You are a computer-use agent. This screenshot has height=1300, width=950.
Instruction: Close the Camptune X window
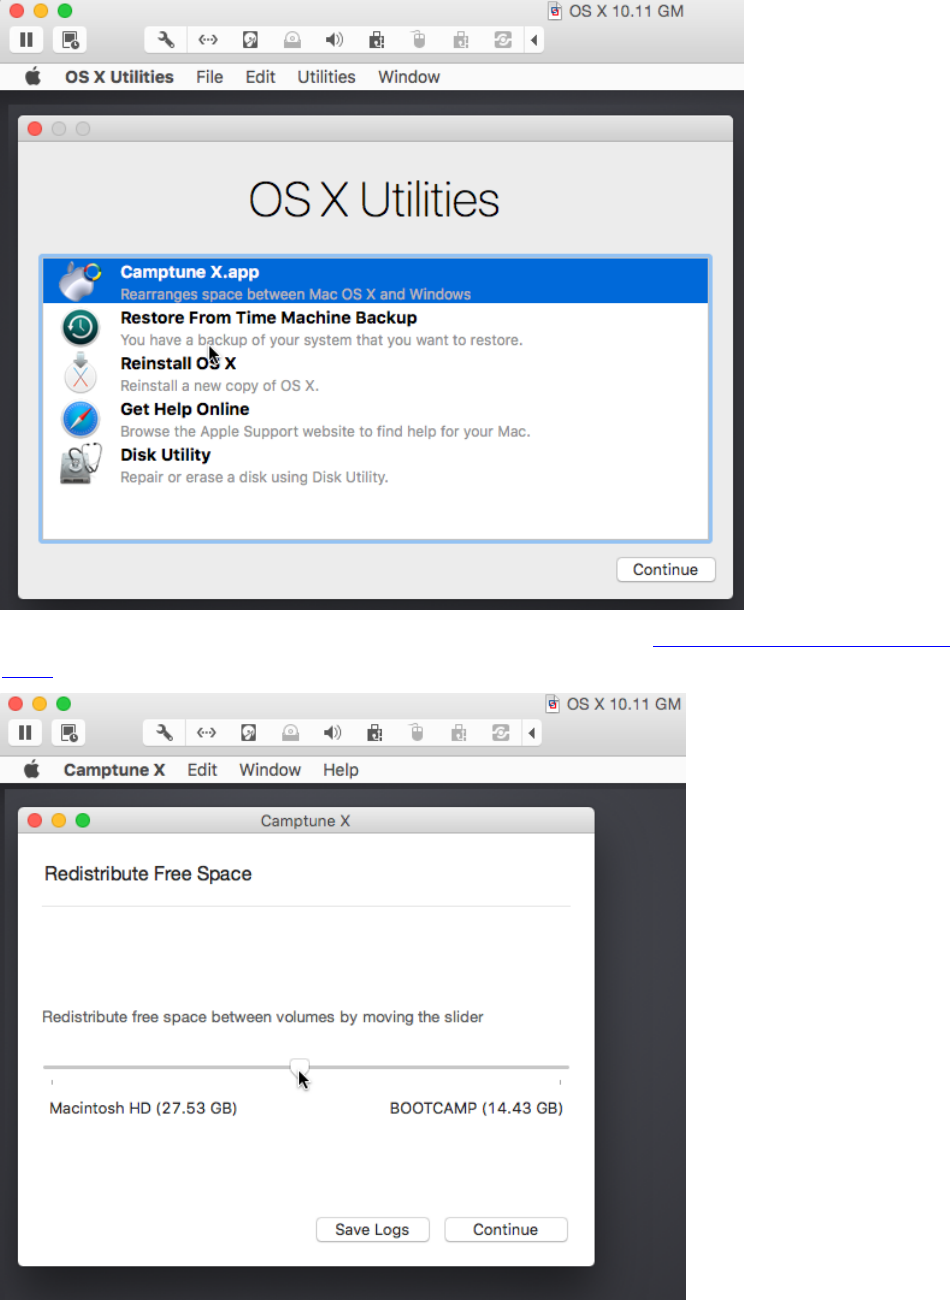35,820
